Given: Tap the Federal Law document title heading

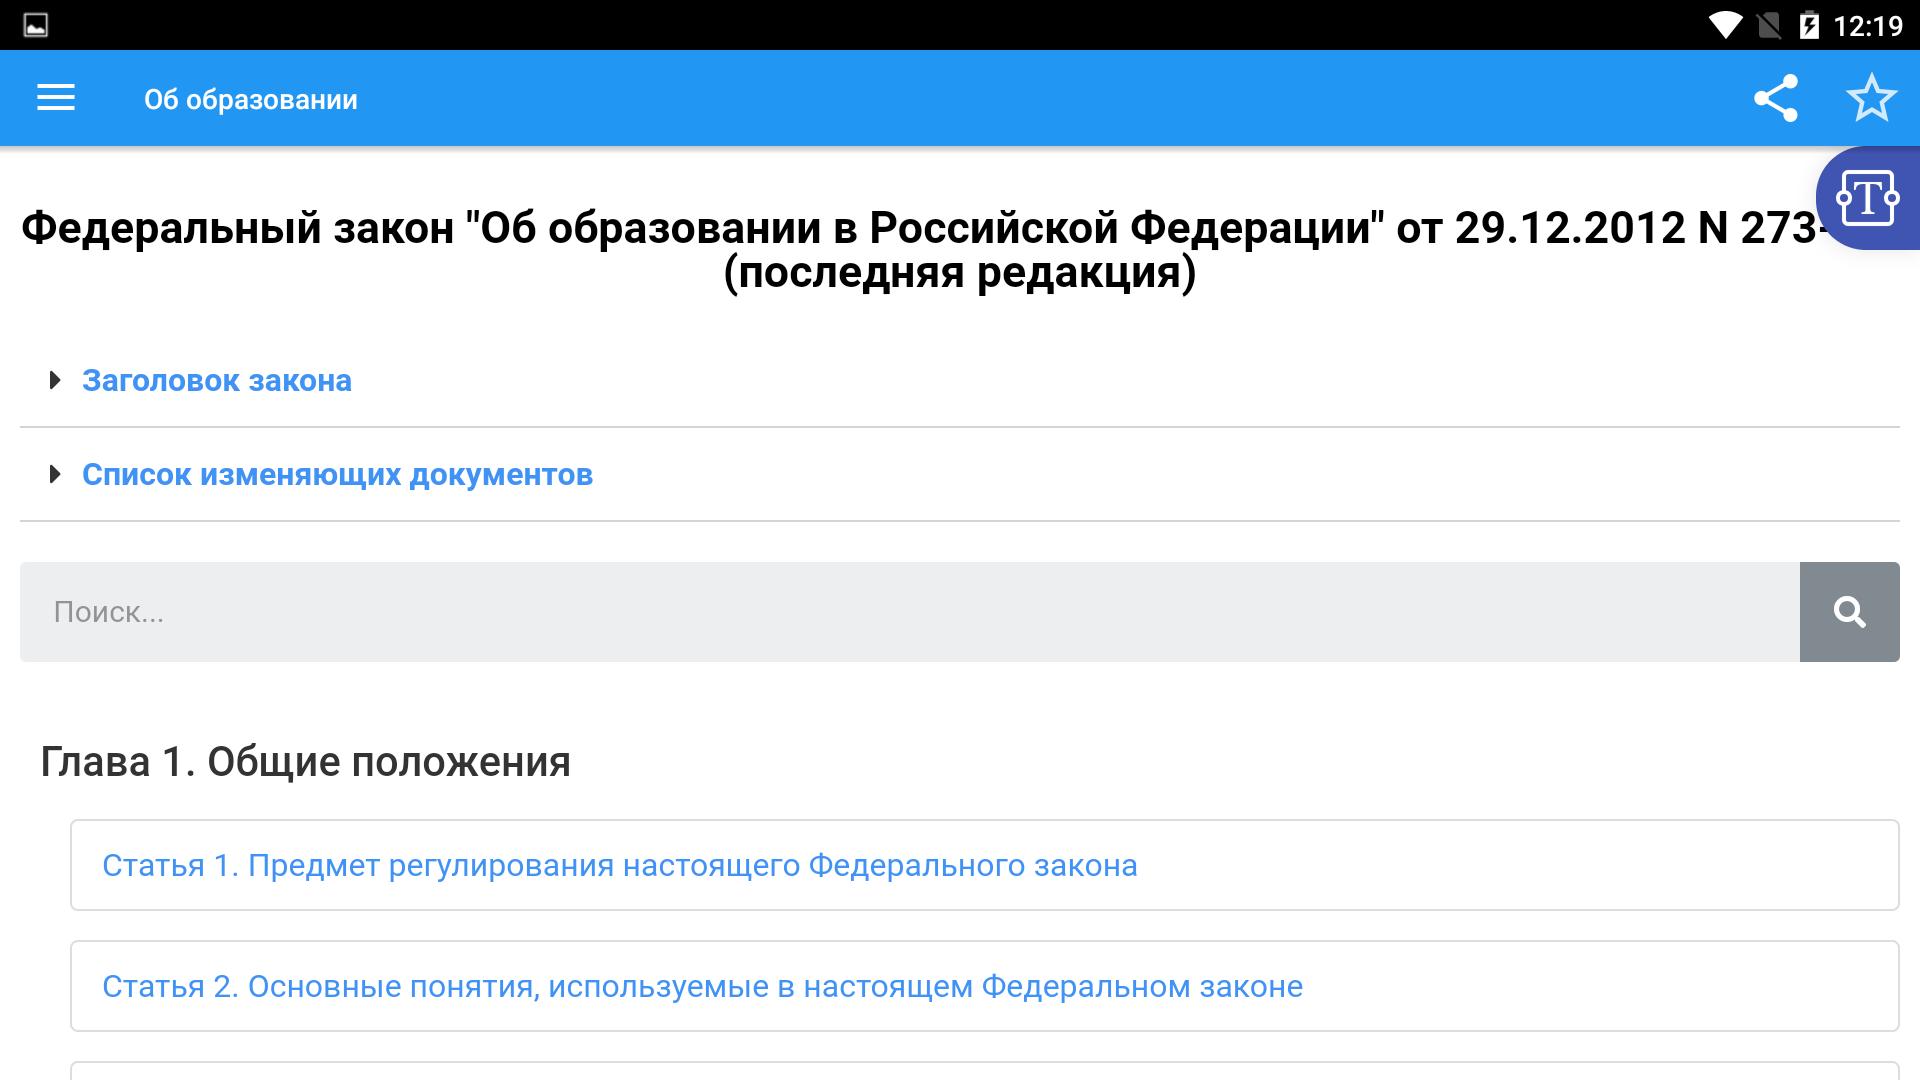Looking at the screenshot, I should [920, 250].
